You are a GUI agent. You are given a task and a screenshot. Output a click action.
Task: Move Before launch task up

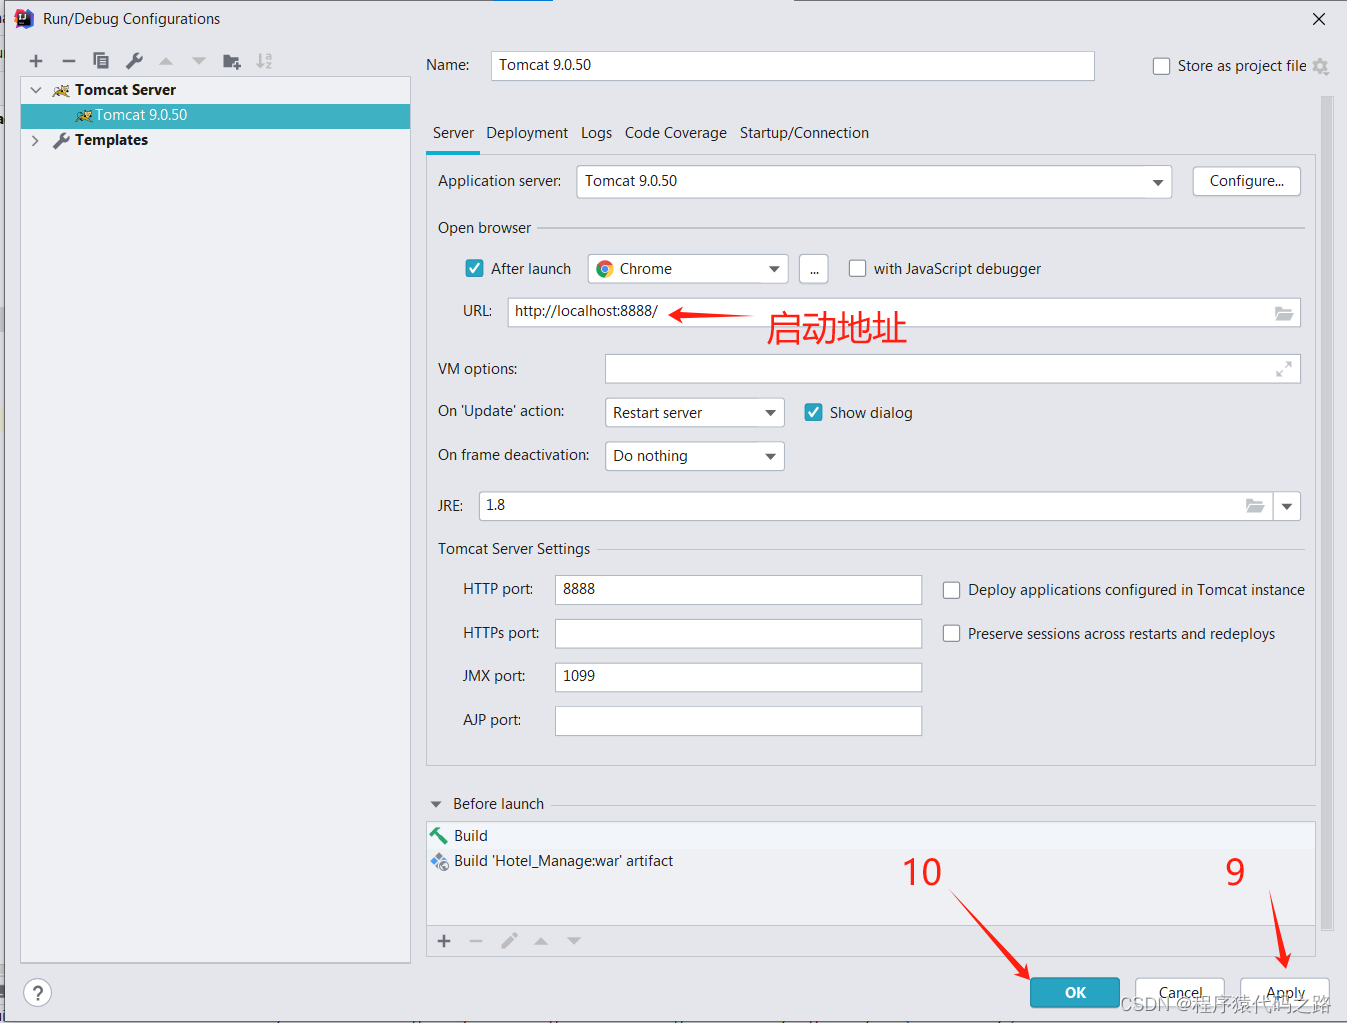tap(541, 941)
